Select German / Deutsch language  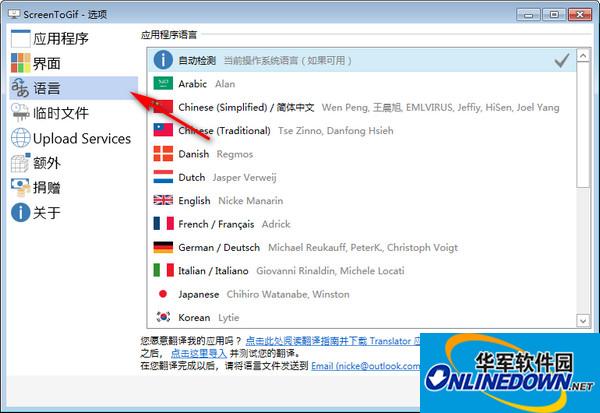[x=362, y=247]
